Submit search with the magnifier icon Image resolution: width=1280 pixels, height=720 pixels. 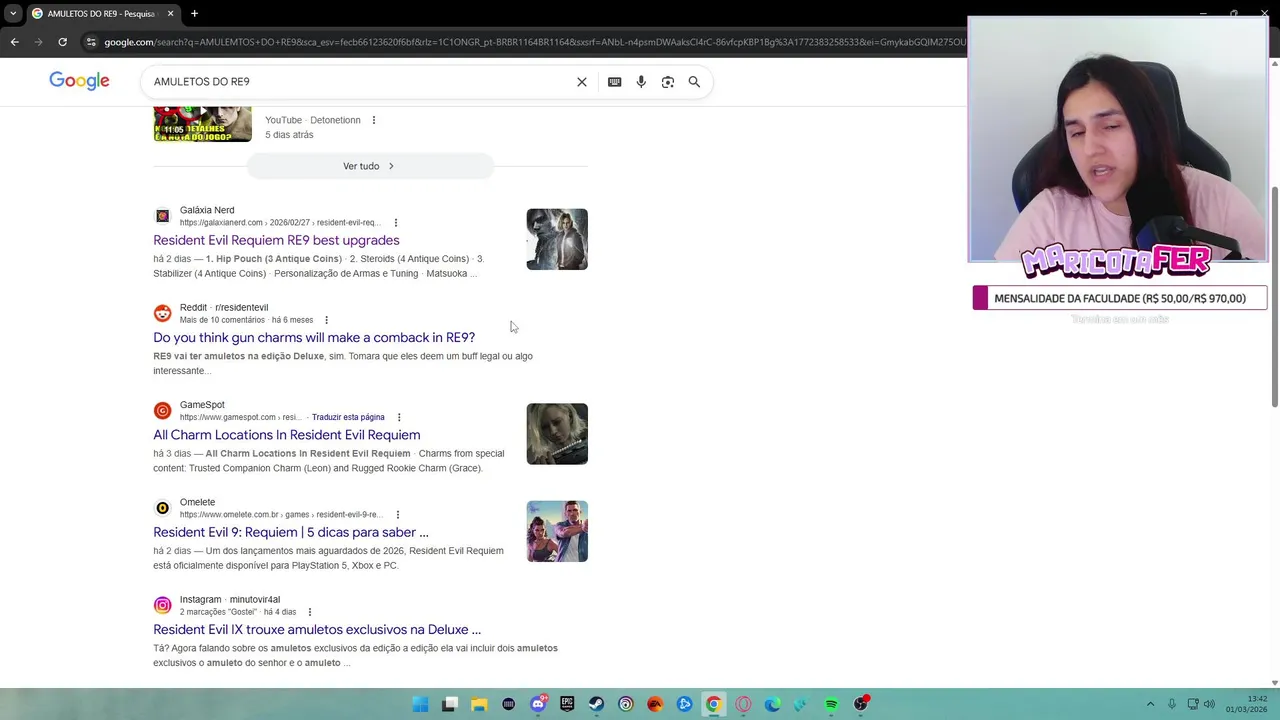coord(694,82)
